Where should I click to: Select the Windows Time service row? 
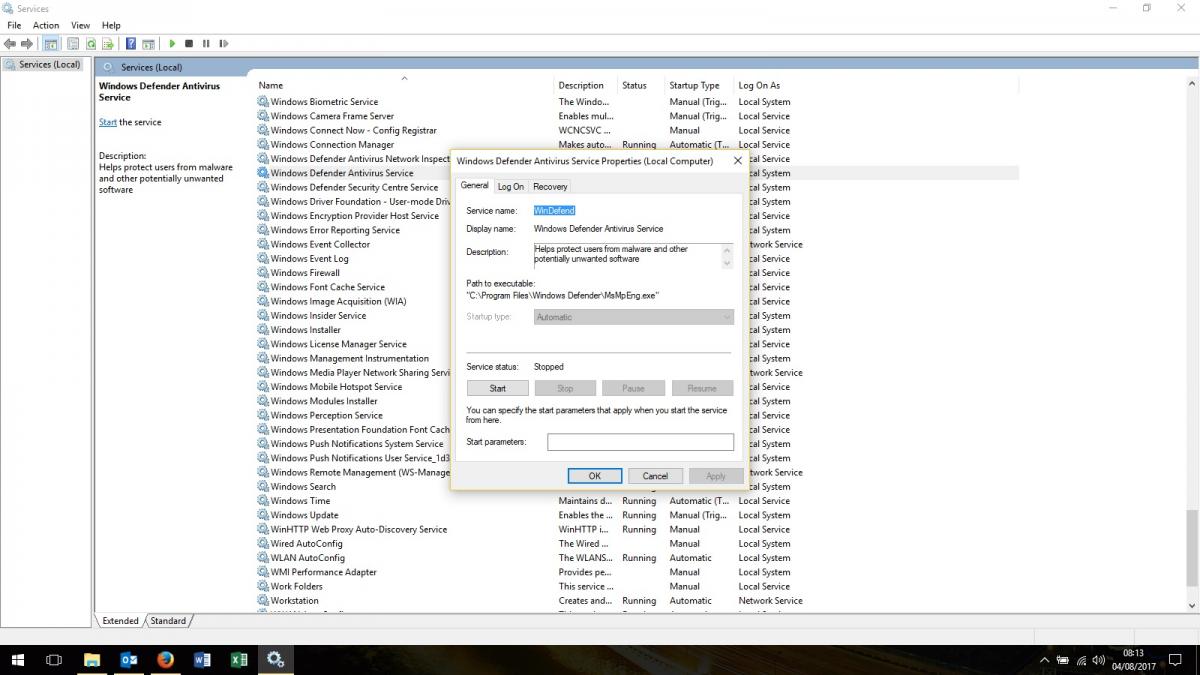pyautogui.click(x=637, y=501)
